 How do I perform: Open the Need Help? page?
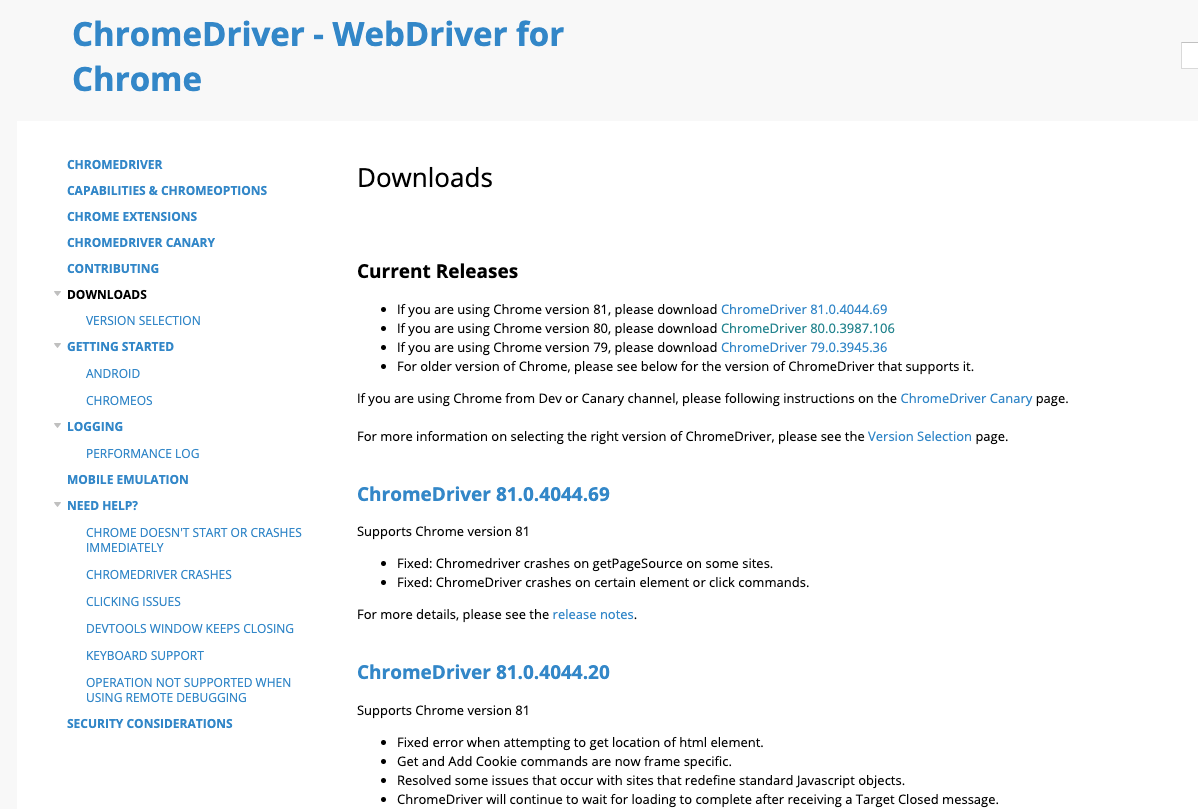tap(102, 505)
